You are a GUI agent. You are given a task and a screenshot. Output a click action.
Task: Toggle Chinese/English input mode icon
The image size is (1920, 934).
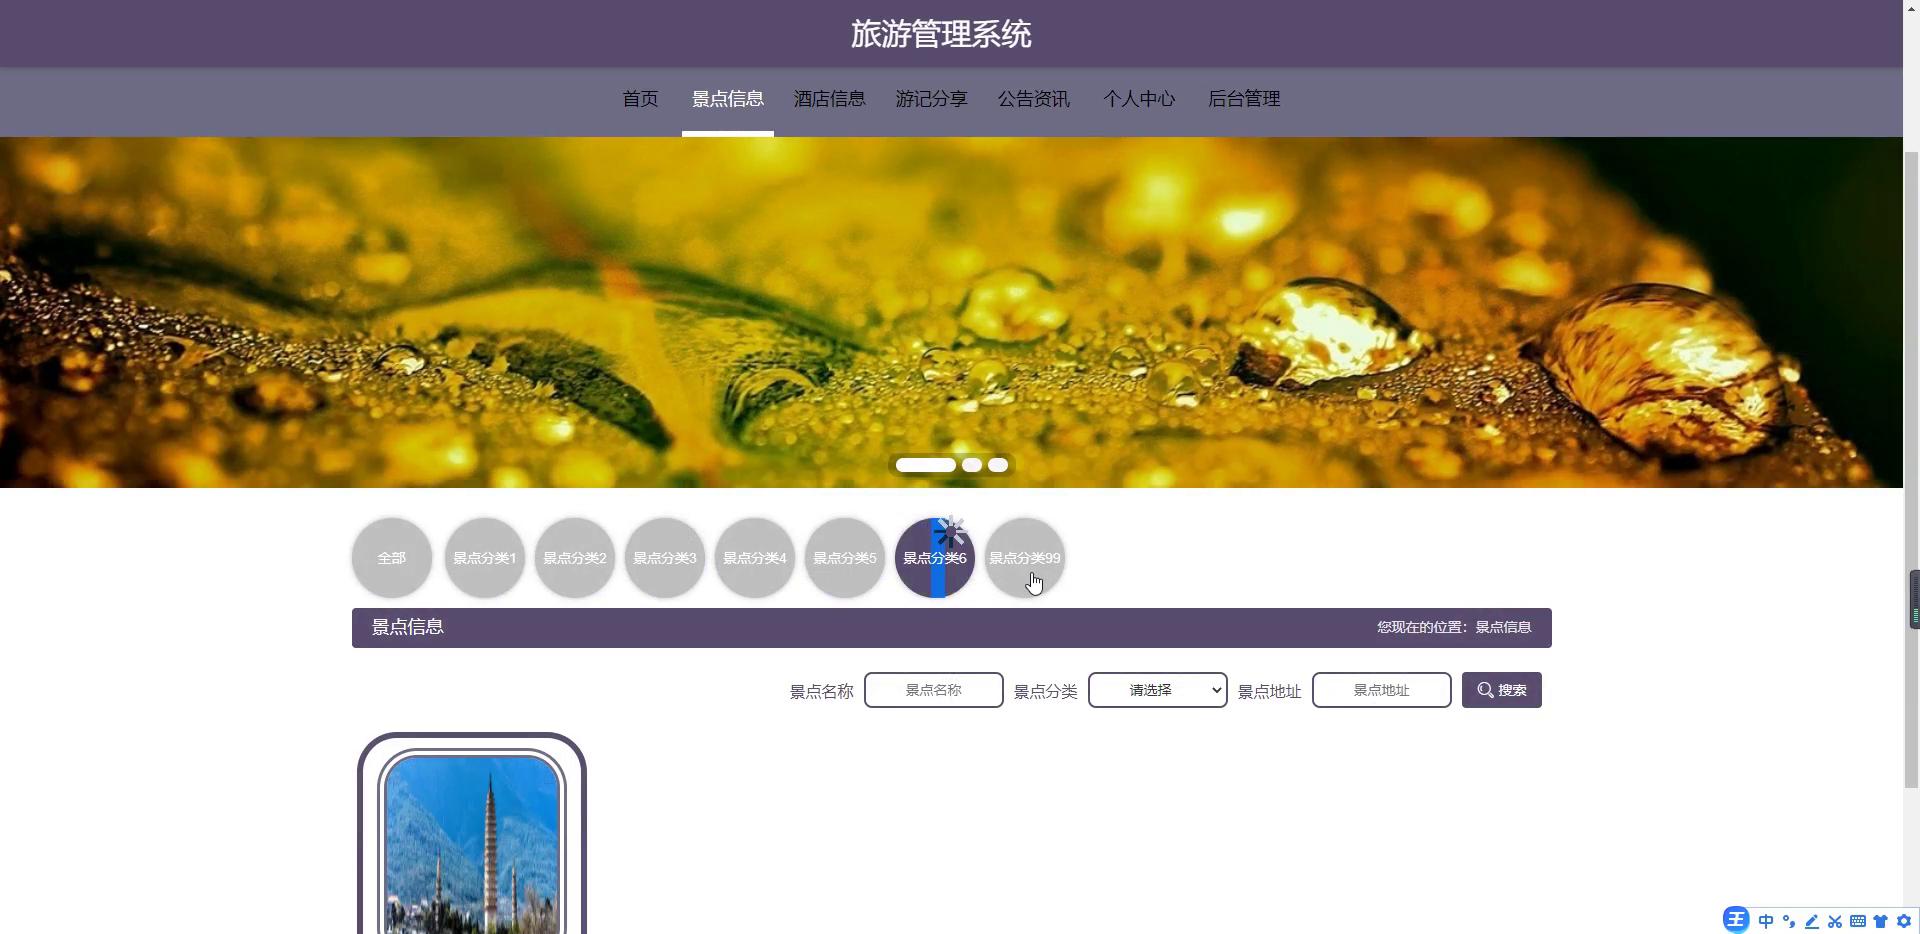1766,921
